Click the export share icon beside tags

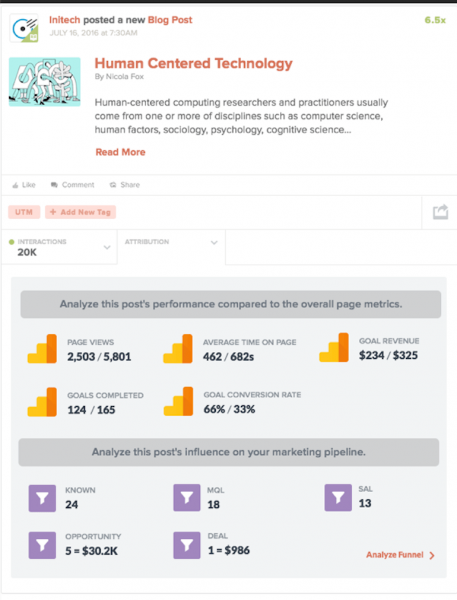(x=440, y=212)
